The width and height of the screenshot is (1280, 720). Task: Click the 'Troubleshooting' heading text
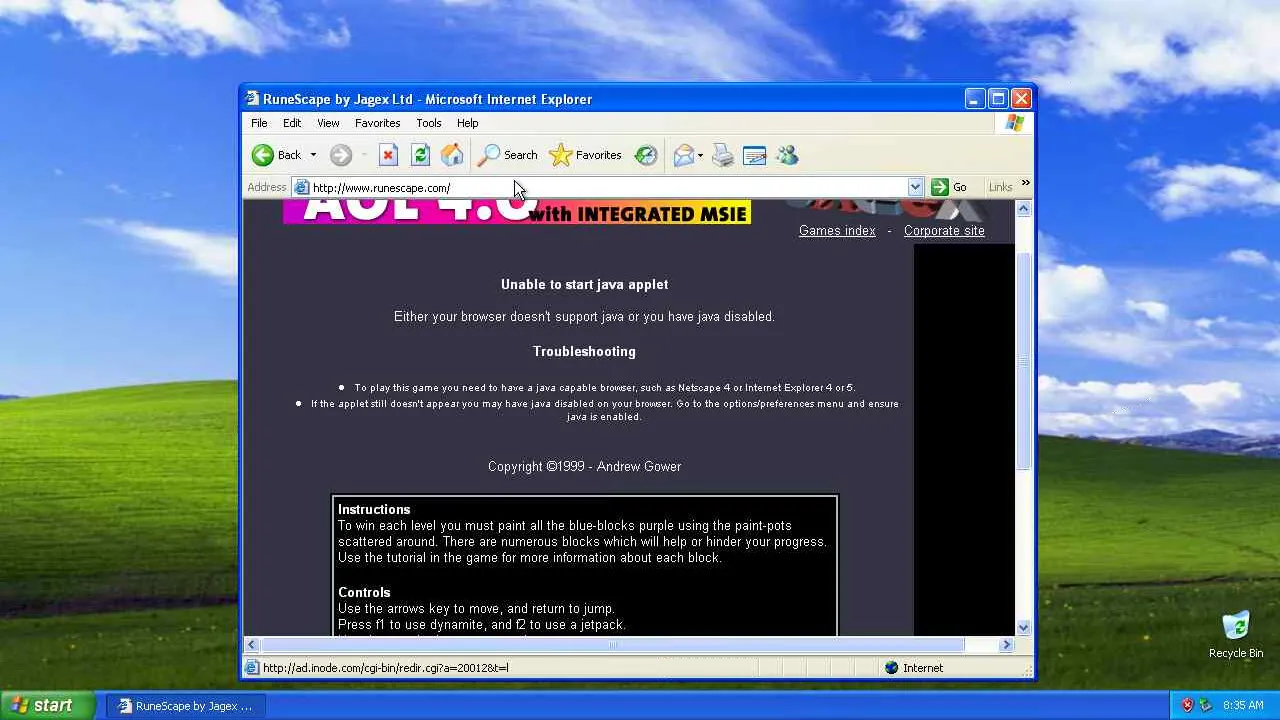pos(584,352)
